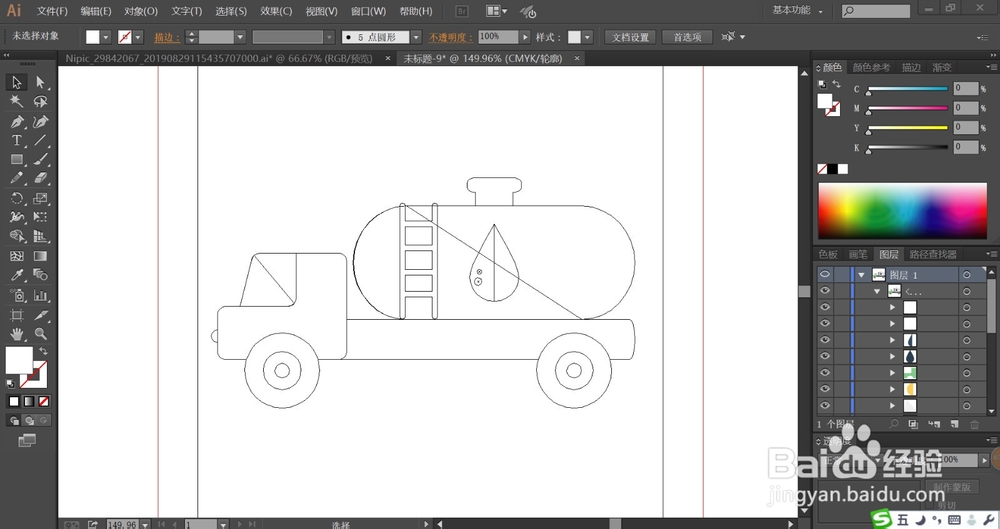1000x529 pixels.
Task: Select the Zoom magnifier tool
Action: coord(40,334)
